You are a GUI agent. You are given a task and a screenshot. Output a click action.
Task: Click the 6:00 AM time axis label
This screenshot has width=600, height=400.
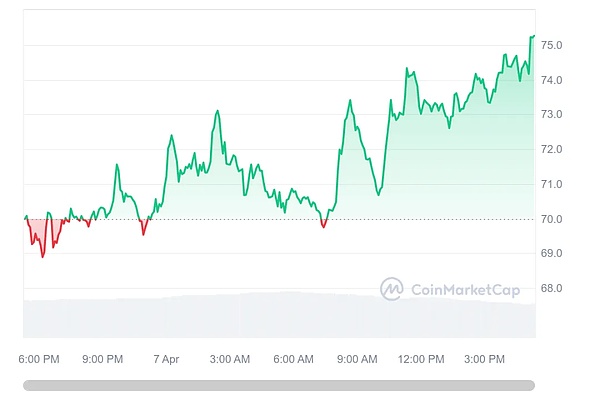tap(294, 359)
